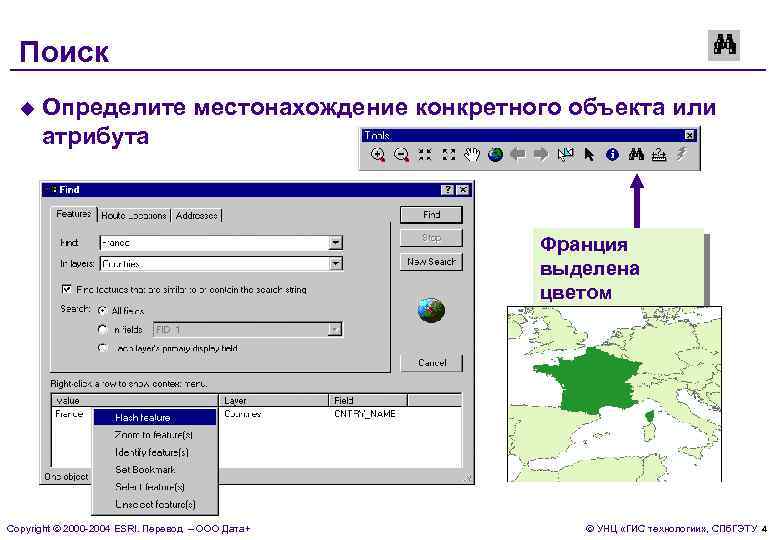Click the Countries layer cell in results

(243, 414)
